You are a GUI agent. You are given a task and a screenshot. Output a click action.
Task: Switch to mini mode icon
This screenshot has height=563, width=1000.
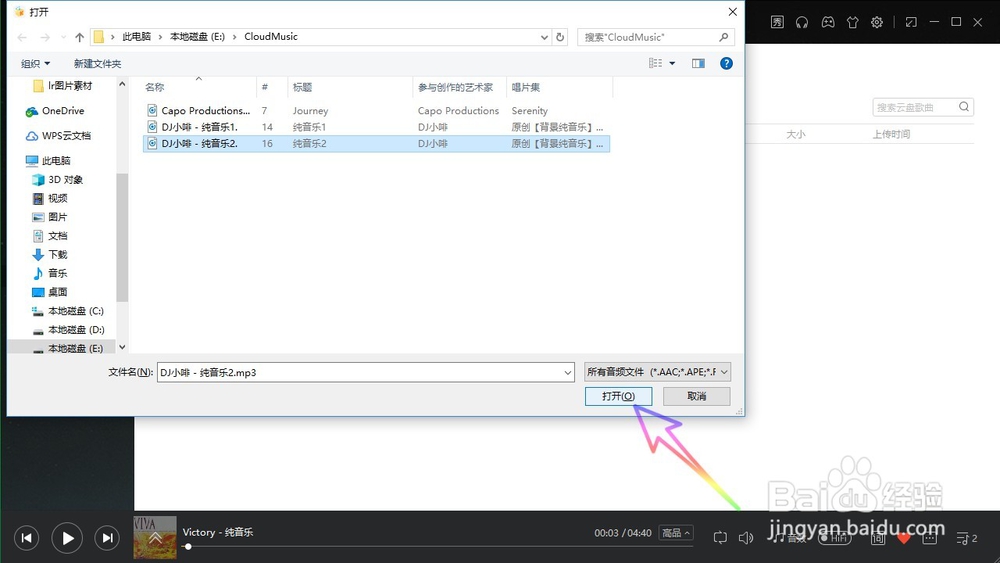911,22
